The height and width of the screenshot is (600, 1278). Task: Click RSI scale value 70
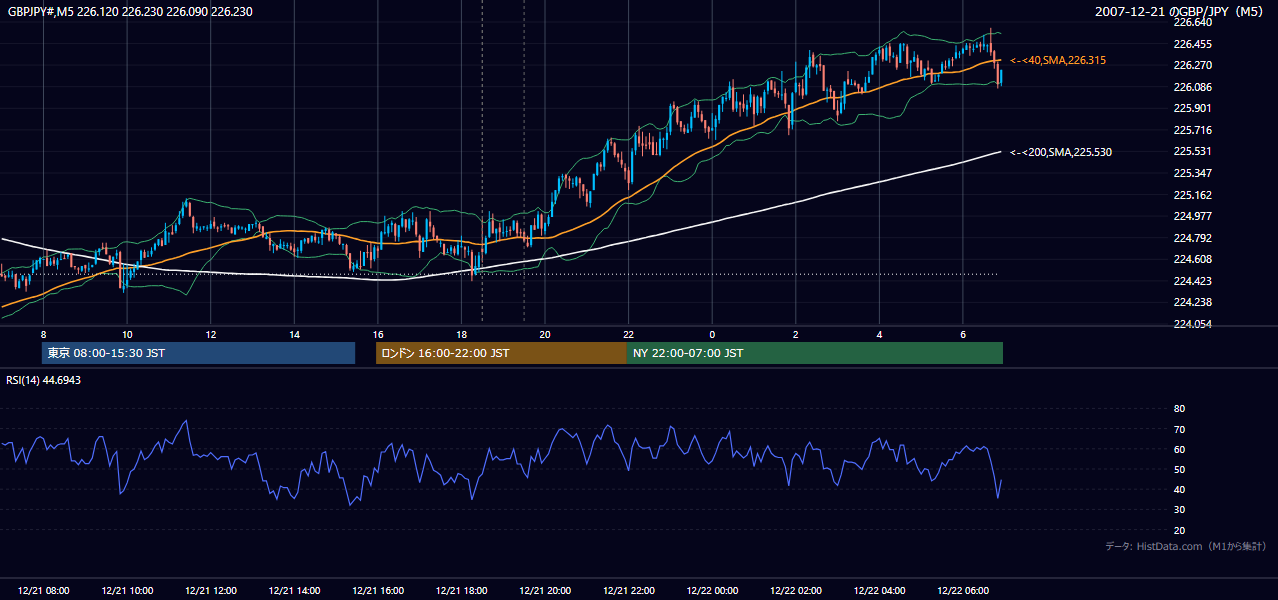pos(1179,429)
